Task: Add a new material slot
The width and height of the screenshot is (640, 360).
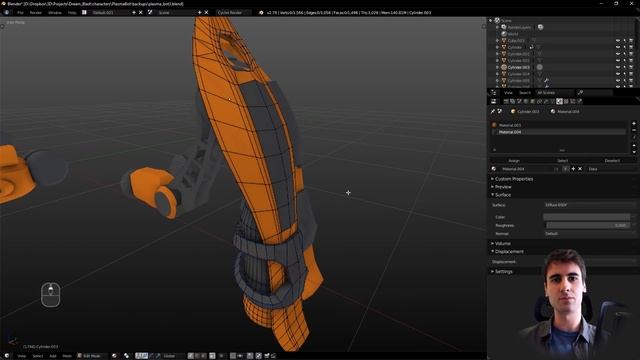Action: click(x=634, y=124)
